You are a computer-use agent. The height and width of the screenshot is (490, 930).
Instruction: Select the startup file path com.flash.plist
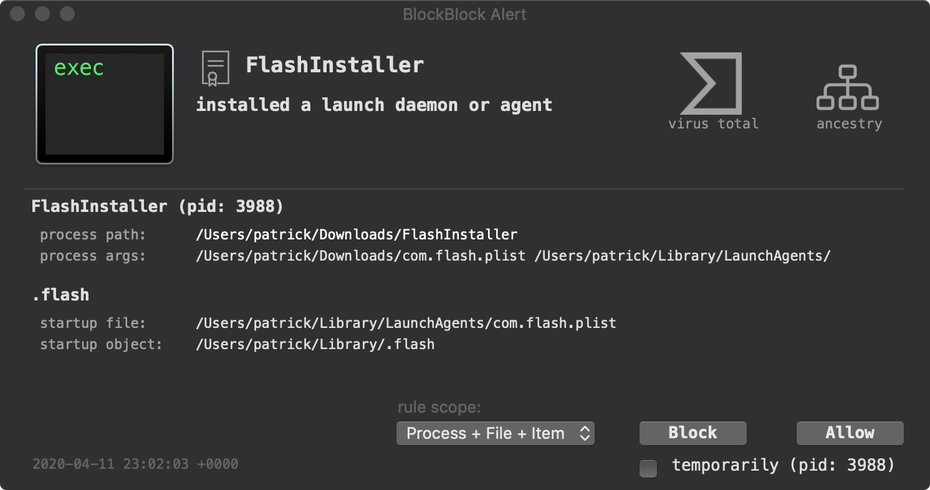pos(406,323)
